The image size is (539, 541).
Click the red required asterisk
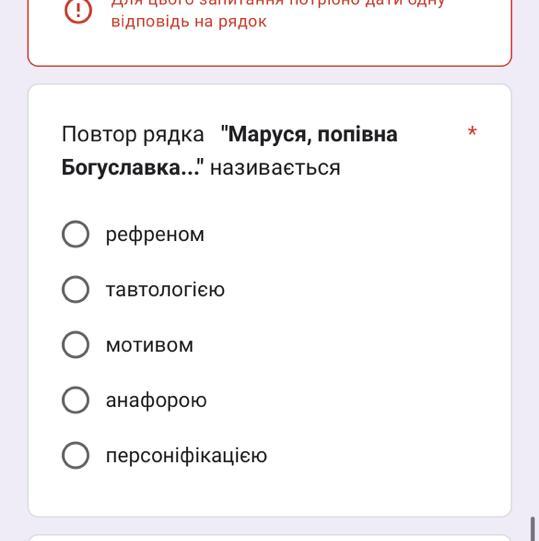point(472,132)
